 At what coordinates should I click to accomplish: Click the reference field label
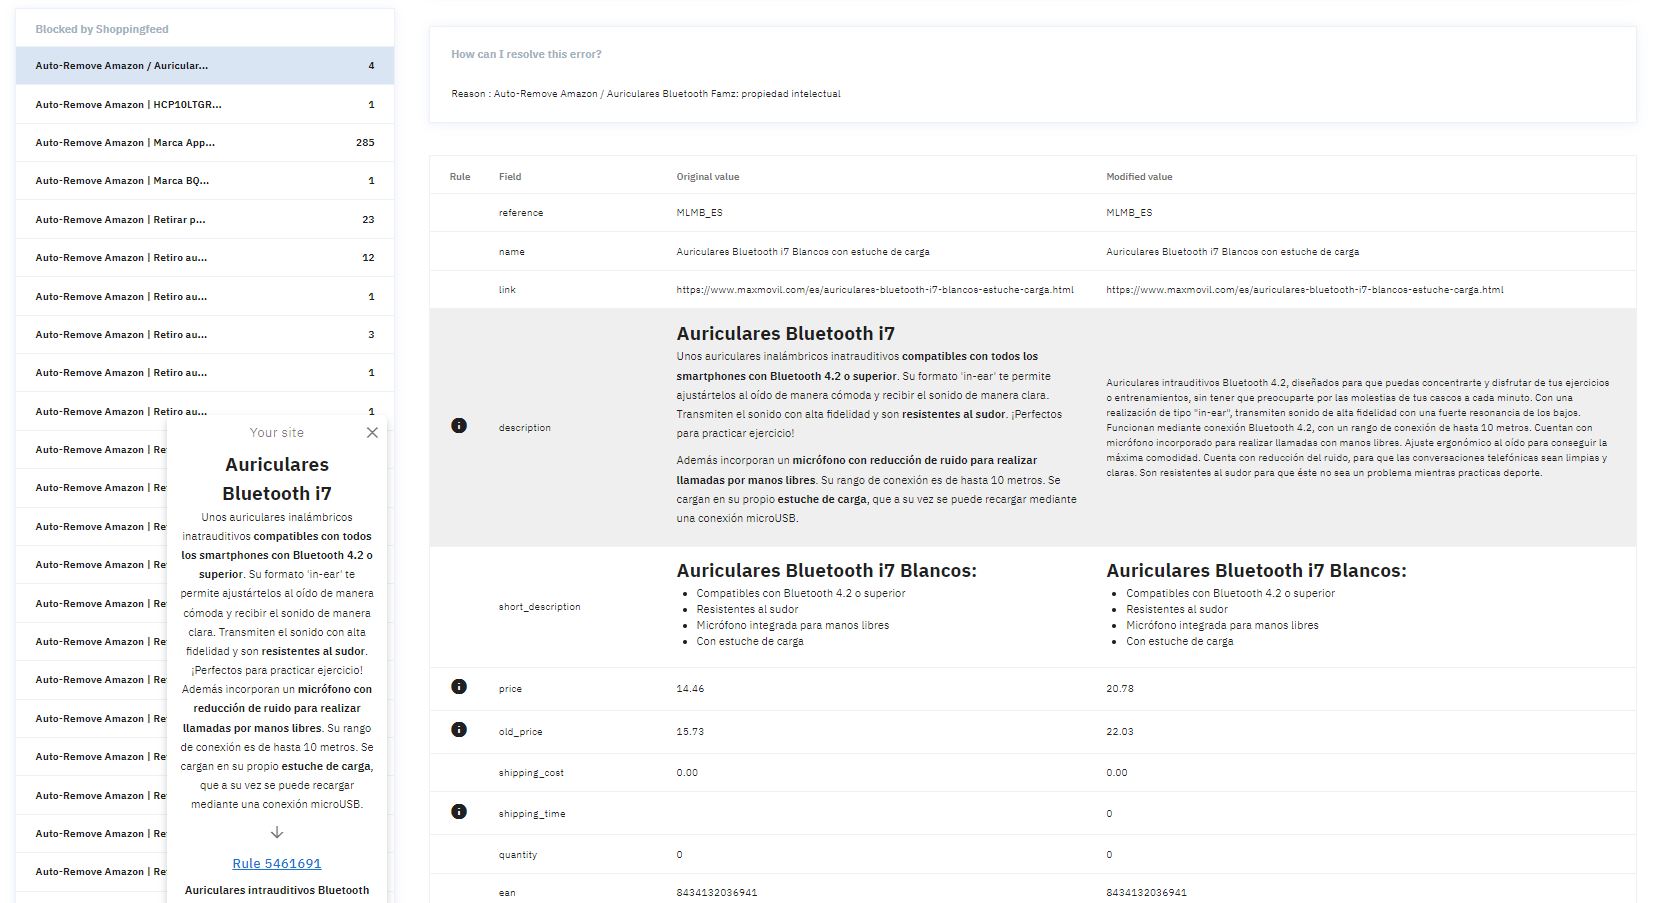coord(521,213)
